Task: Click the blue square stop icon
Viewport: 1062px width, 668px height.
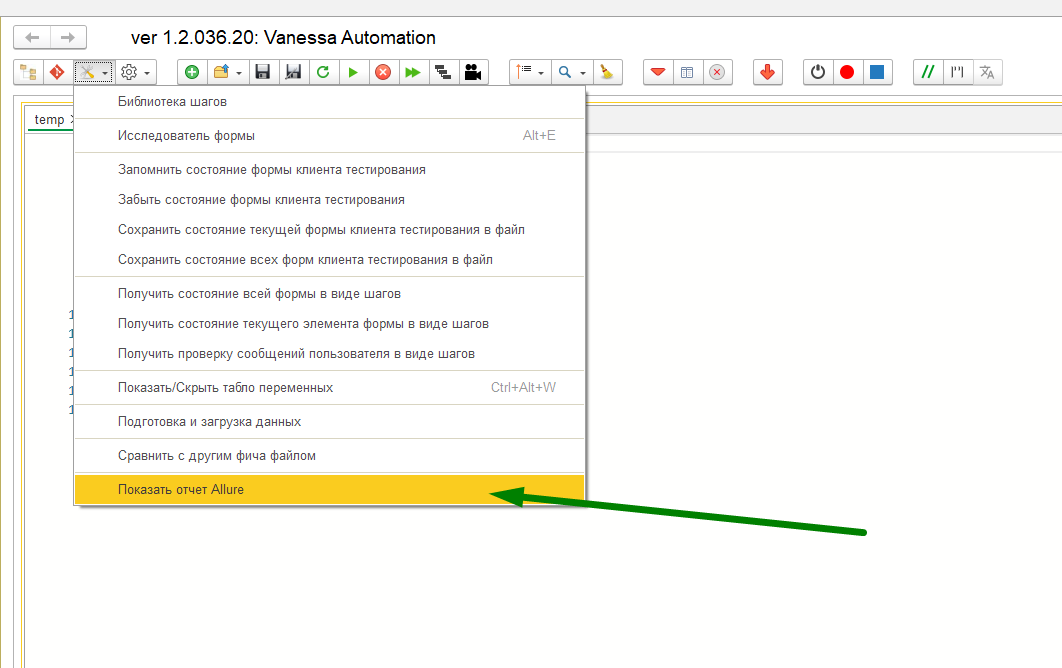Action: point(876,72)
